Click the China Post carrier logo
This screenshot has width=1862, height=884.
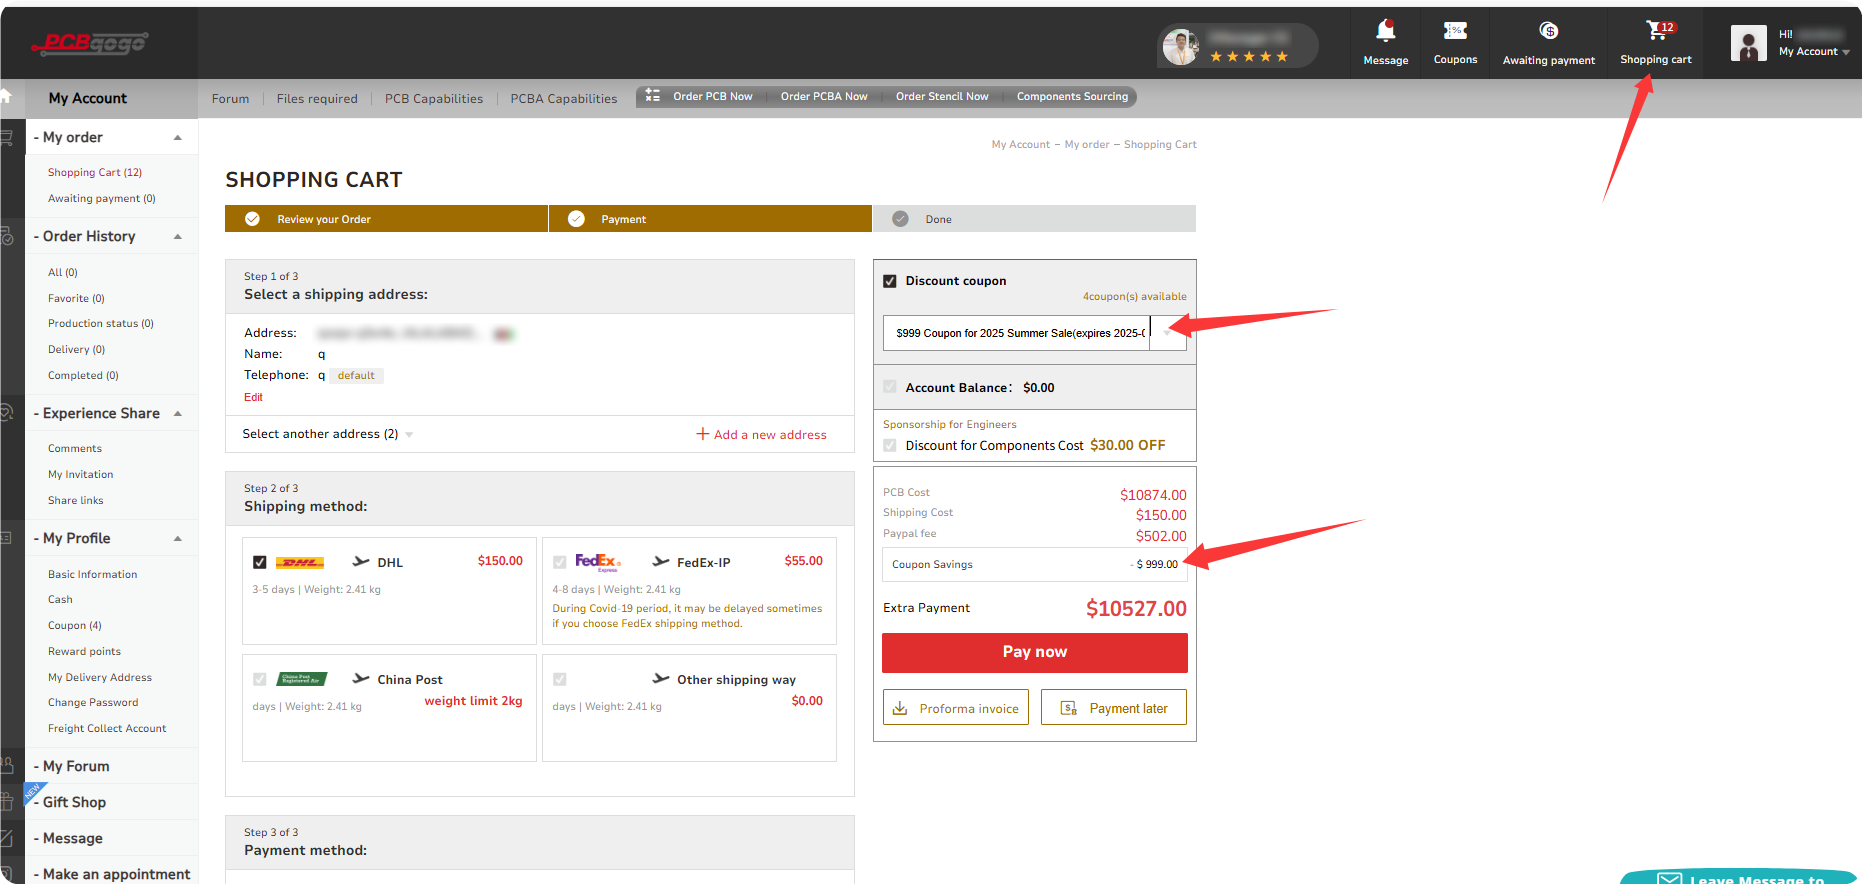pyautogui.click(x=301, y=679)
